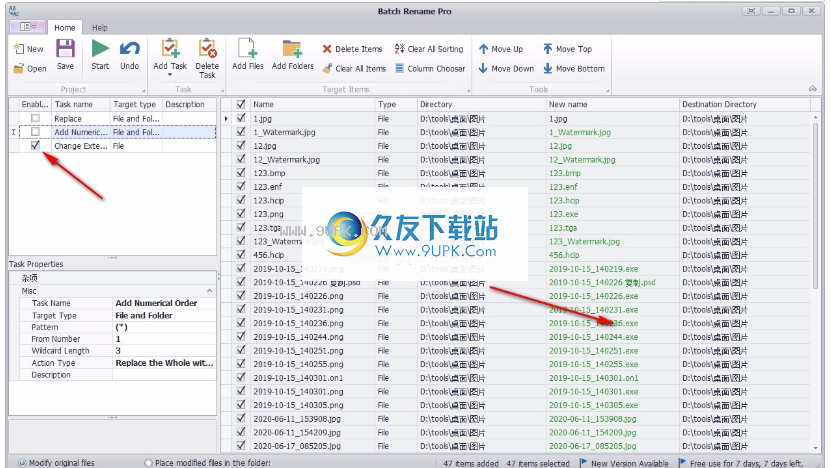
Task: Uncheck the 2019-10-15_140244.png checkbox
Action: [241, 336]
